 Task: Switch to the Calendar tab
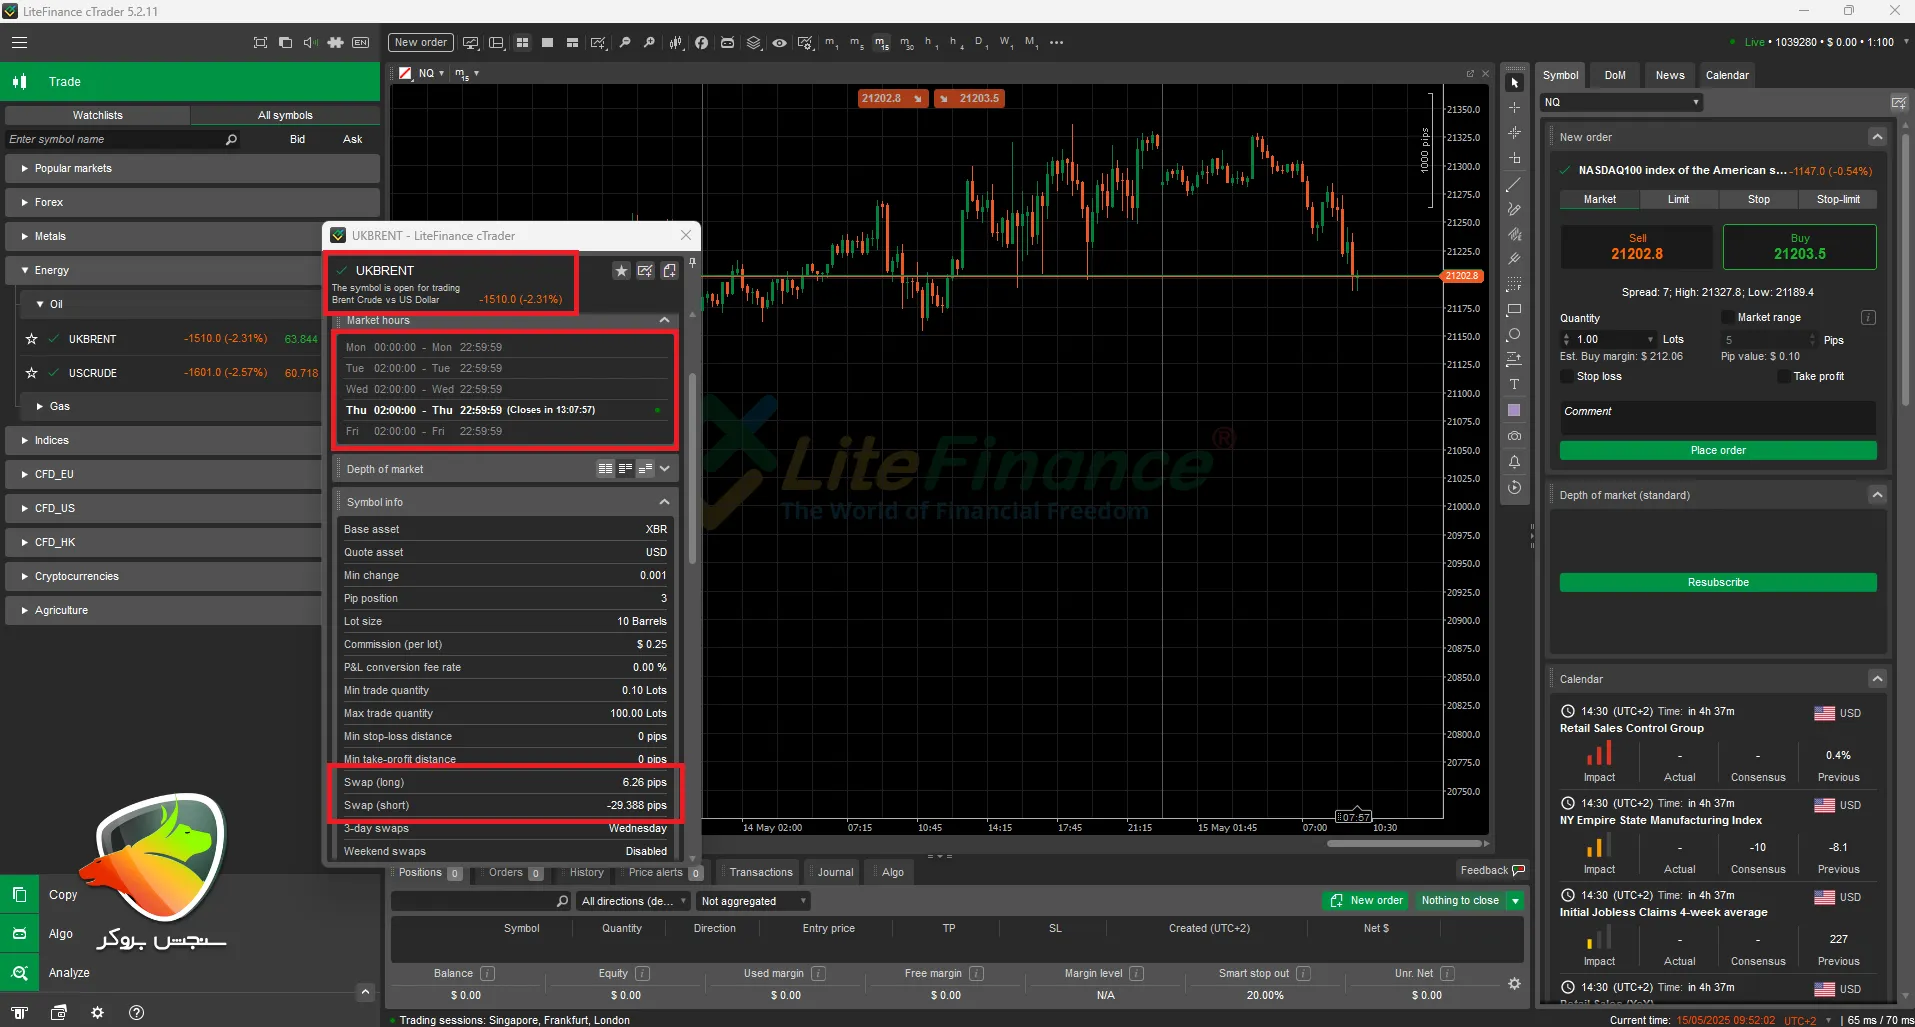(1727, 75)
